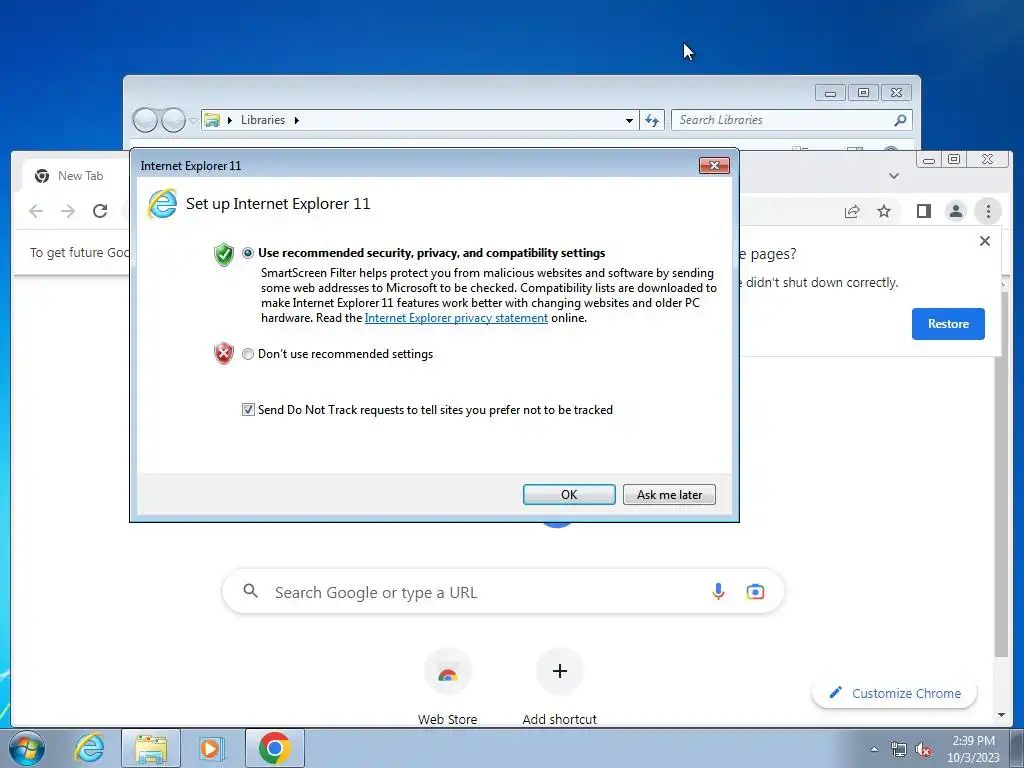The height and width of the screenshot is (768, 1024).
Task: Open Explorer recent pages dropdown arrow
Action: point(193,120)
